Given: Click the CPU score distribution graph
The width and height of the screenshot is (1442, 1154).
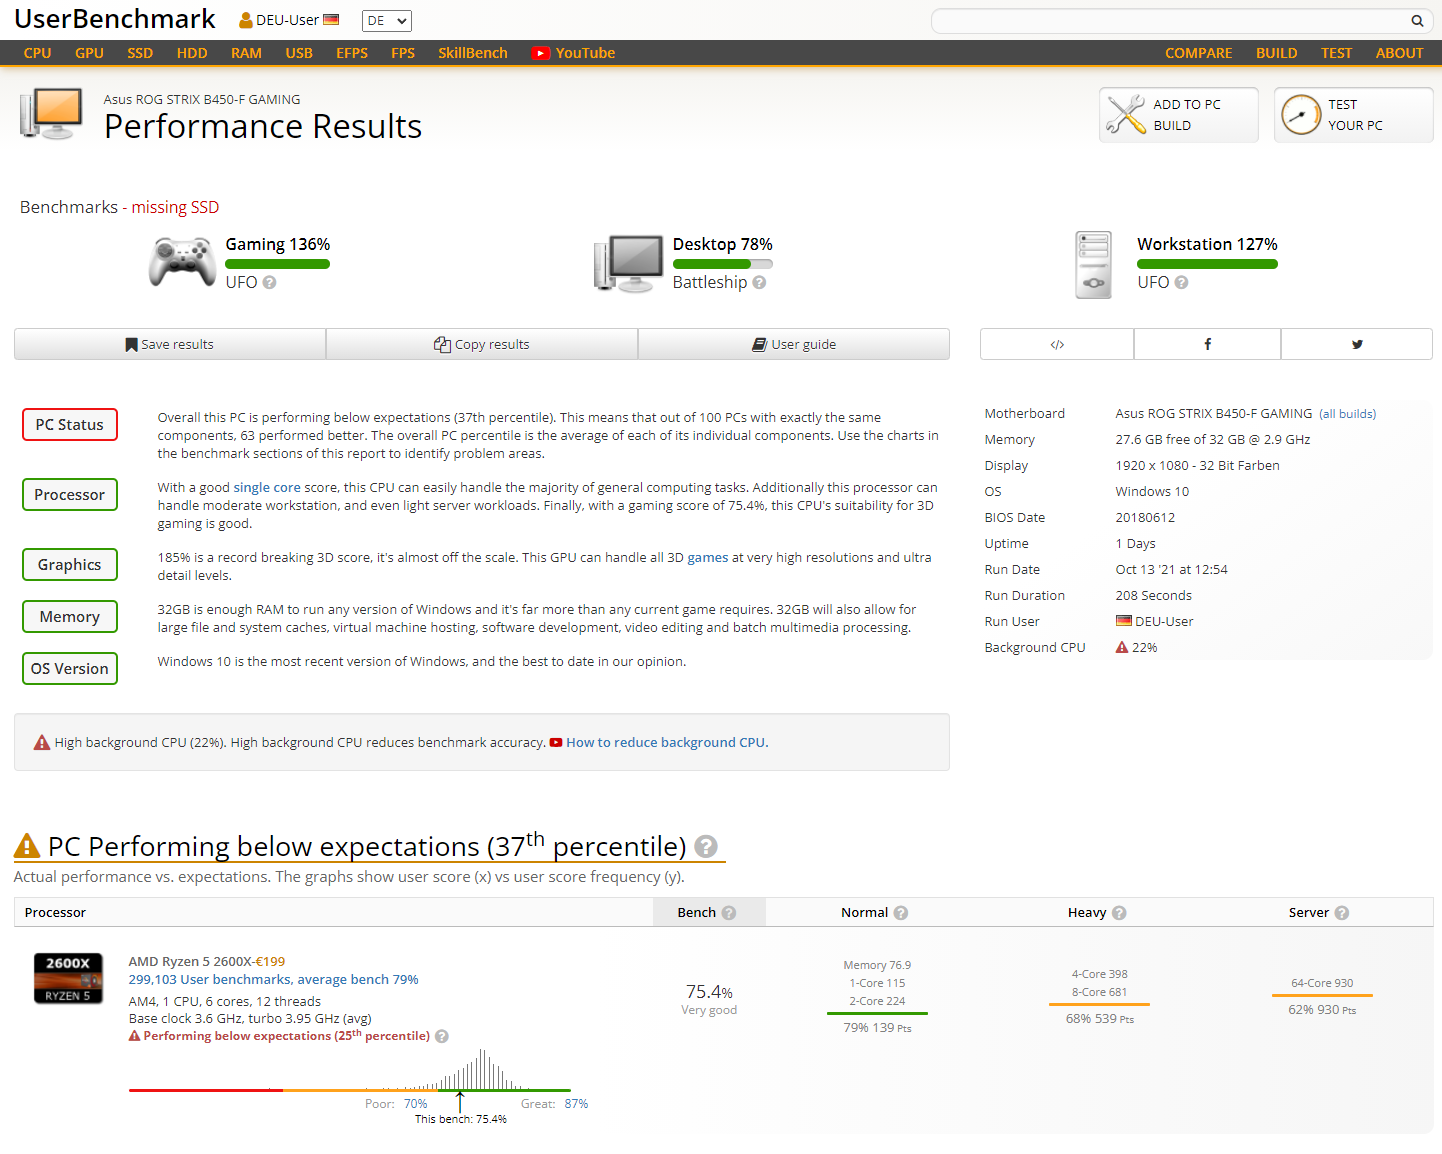Looking at the screenshot, I should (350, 1070).
